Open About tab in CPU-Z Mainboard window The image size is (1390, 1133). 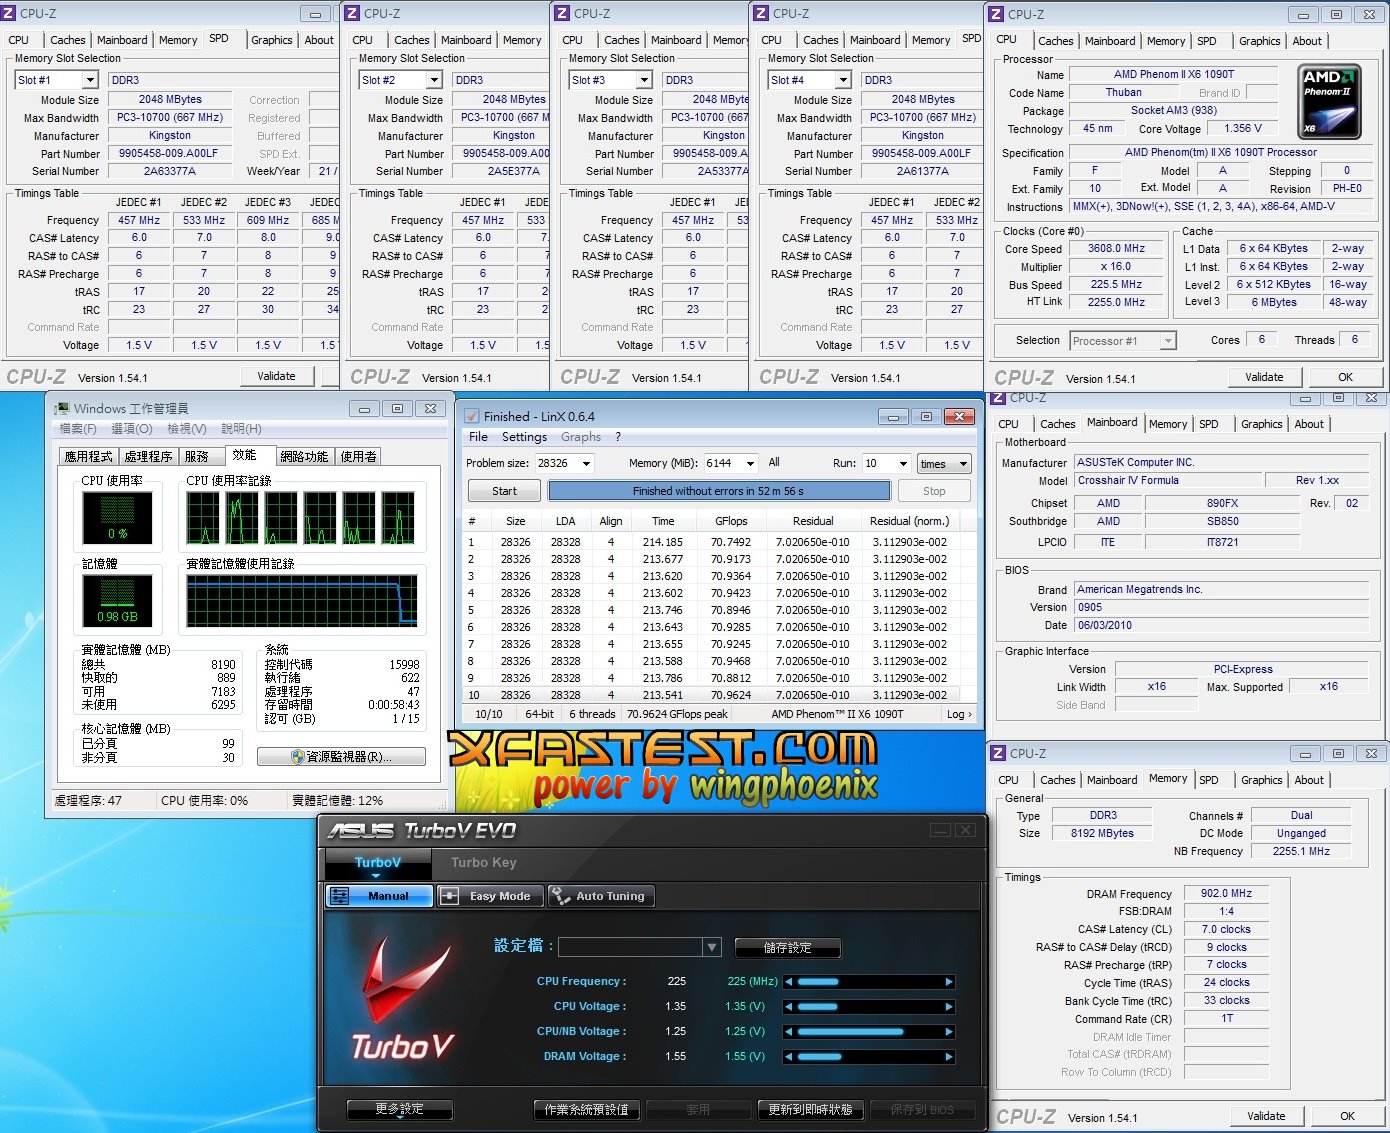1309,424
